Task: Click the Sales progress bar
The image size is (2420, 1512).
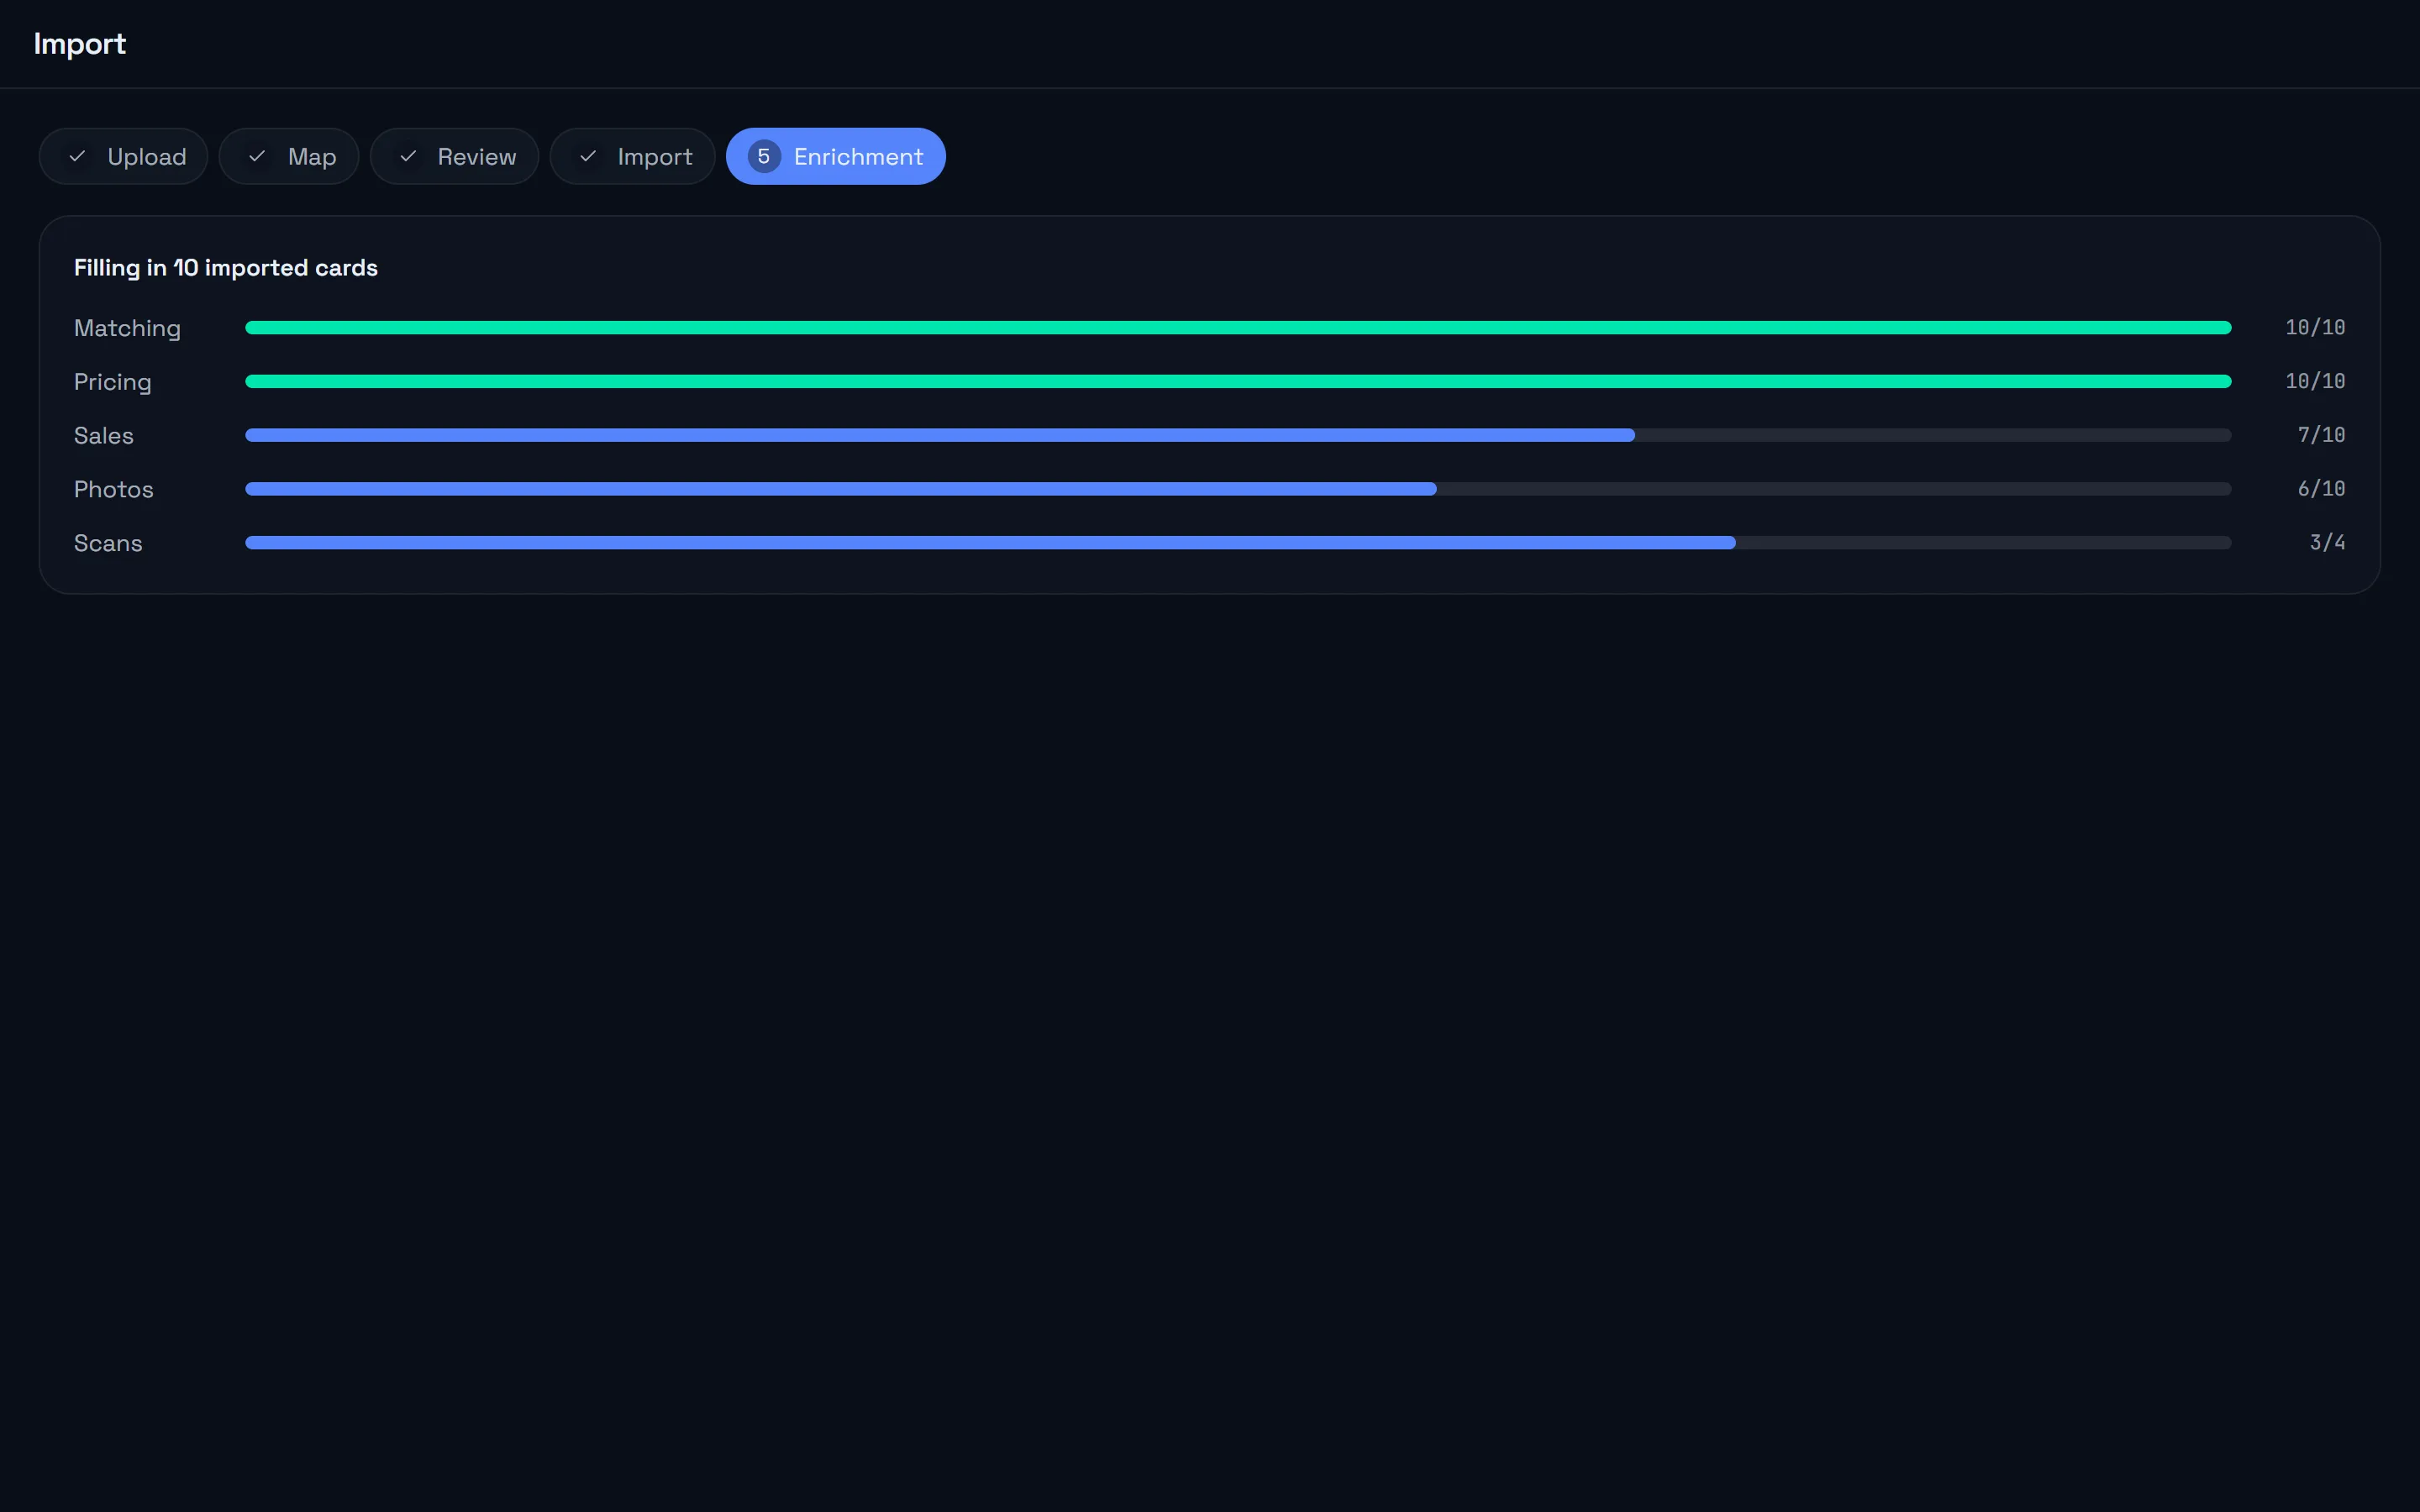Action: pos(1238,435)
